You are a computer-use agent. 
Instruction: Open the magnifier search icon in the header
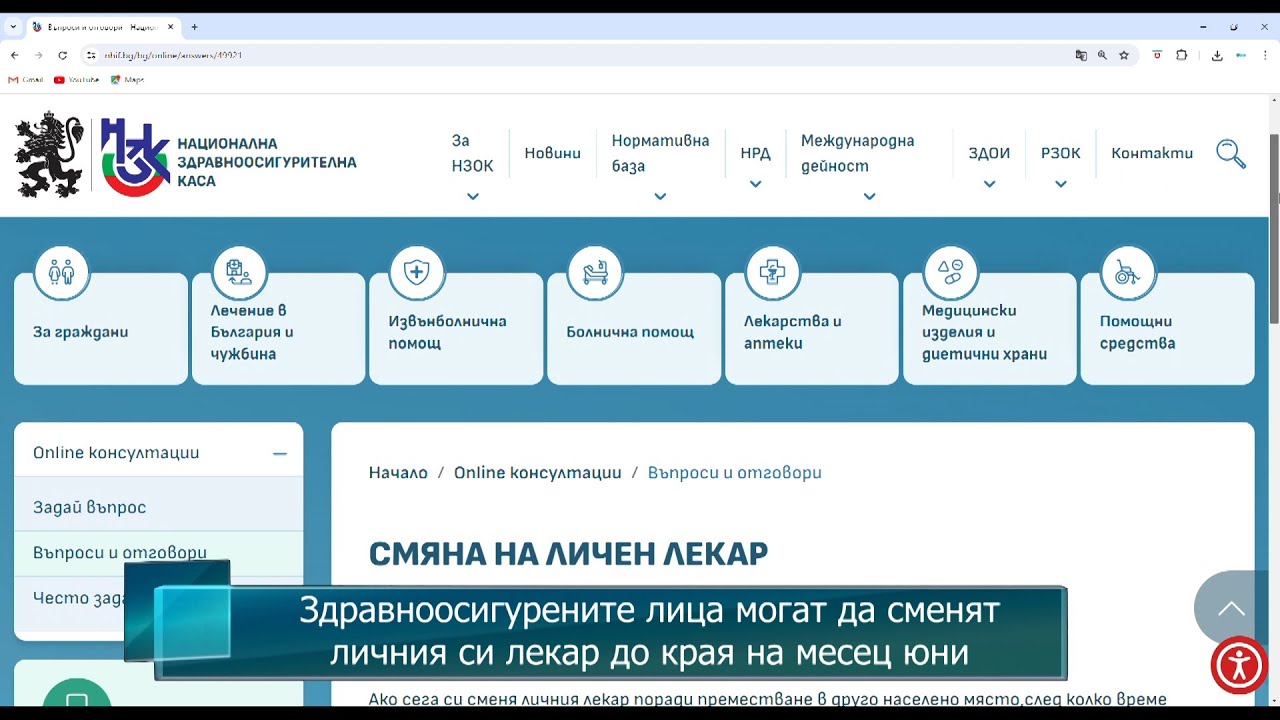coord(1231,154)
